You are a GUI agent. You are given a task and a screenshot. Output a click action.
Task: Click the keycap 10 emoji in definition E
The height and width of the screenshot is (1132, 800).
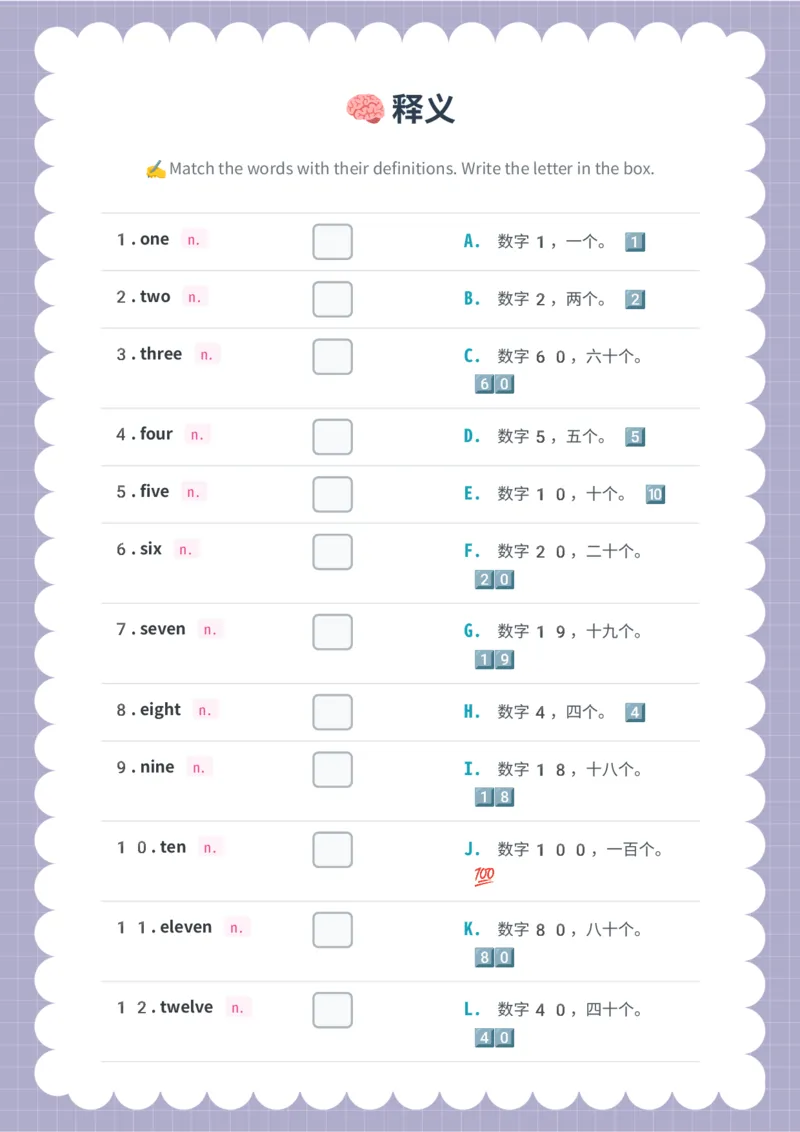coord(655,494)
